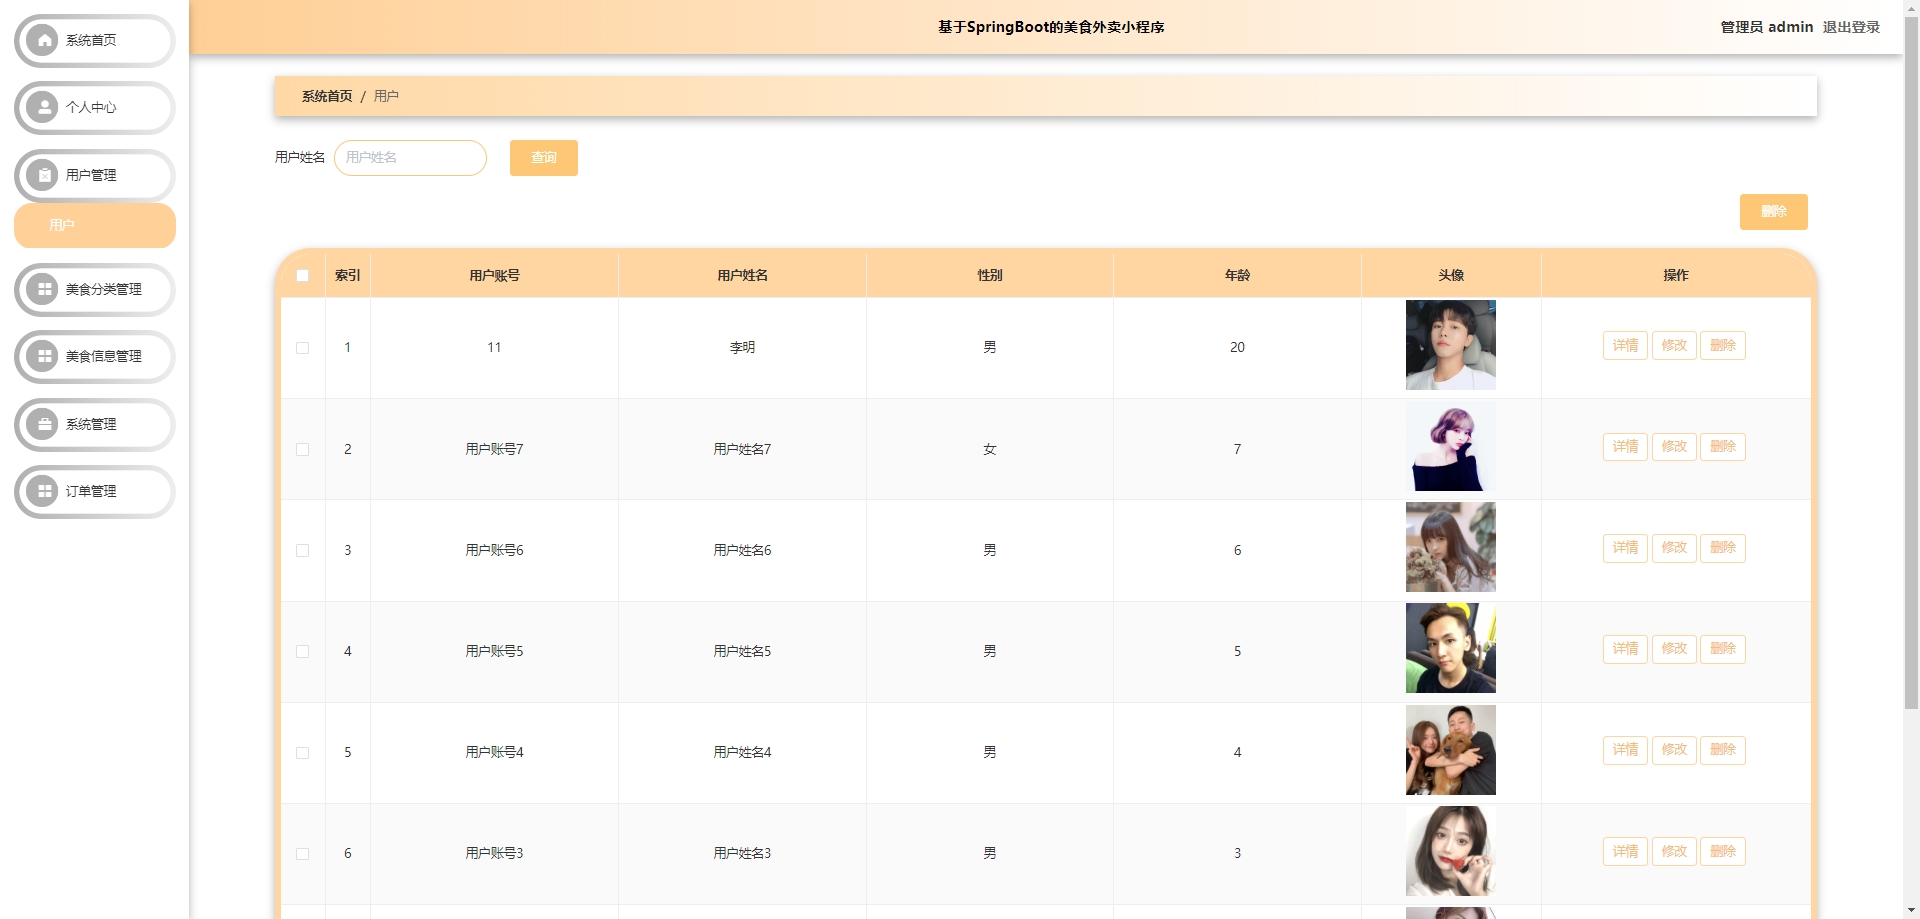Expand the 美食信息管理 sidebar menu
1920x919 pixels.
(95, 357)
